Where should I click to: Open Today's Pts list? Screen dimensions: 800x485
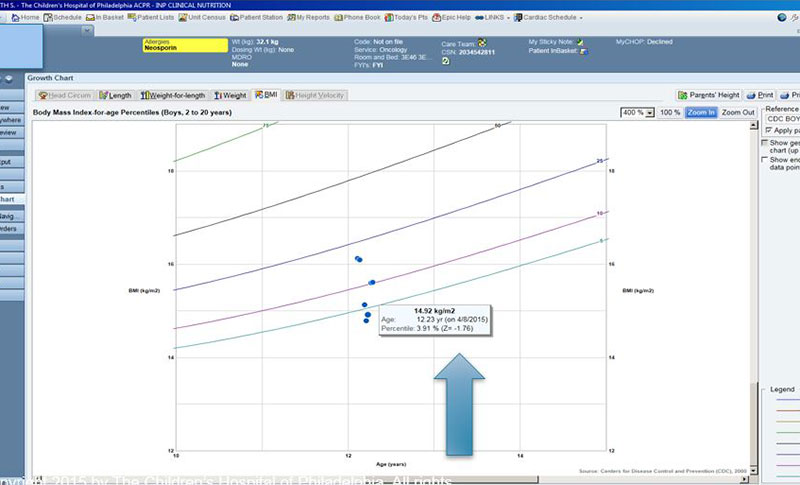406,17
